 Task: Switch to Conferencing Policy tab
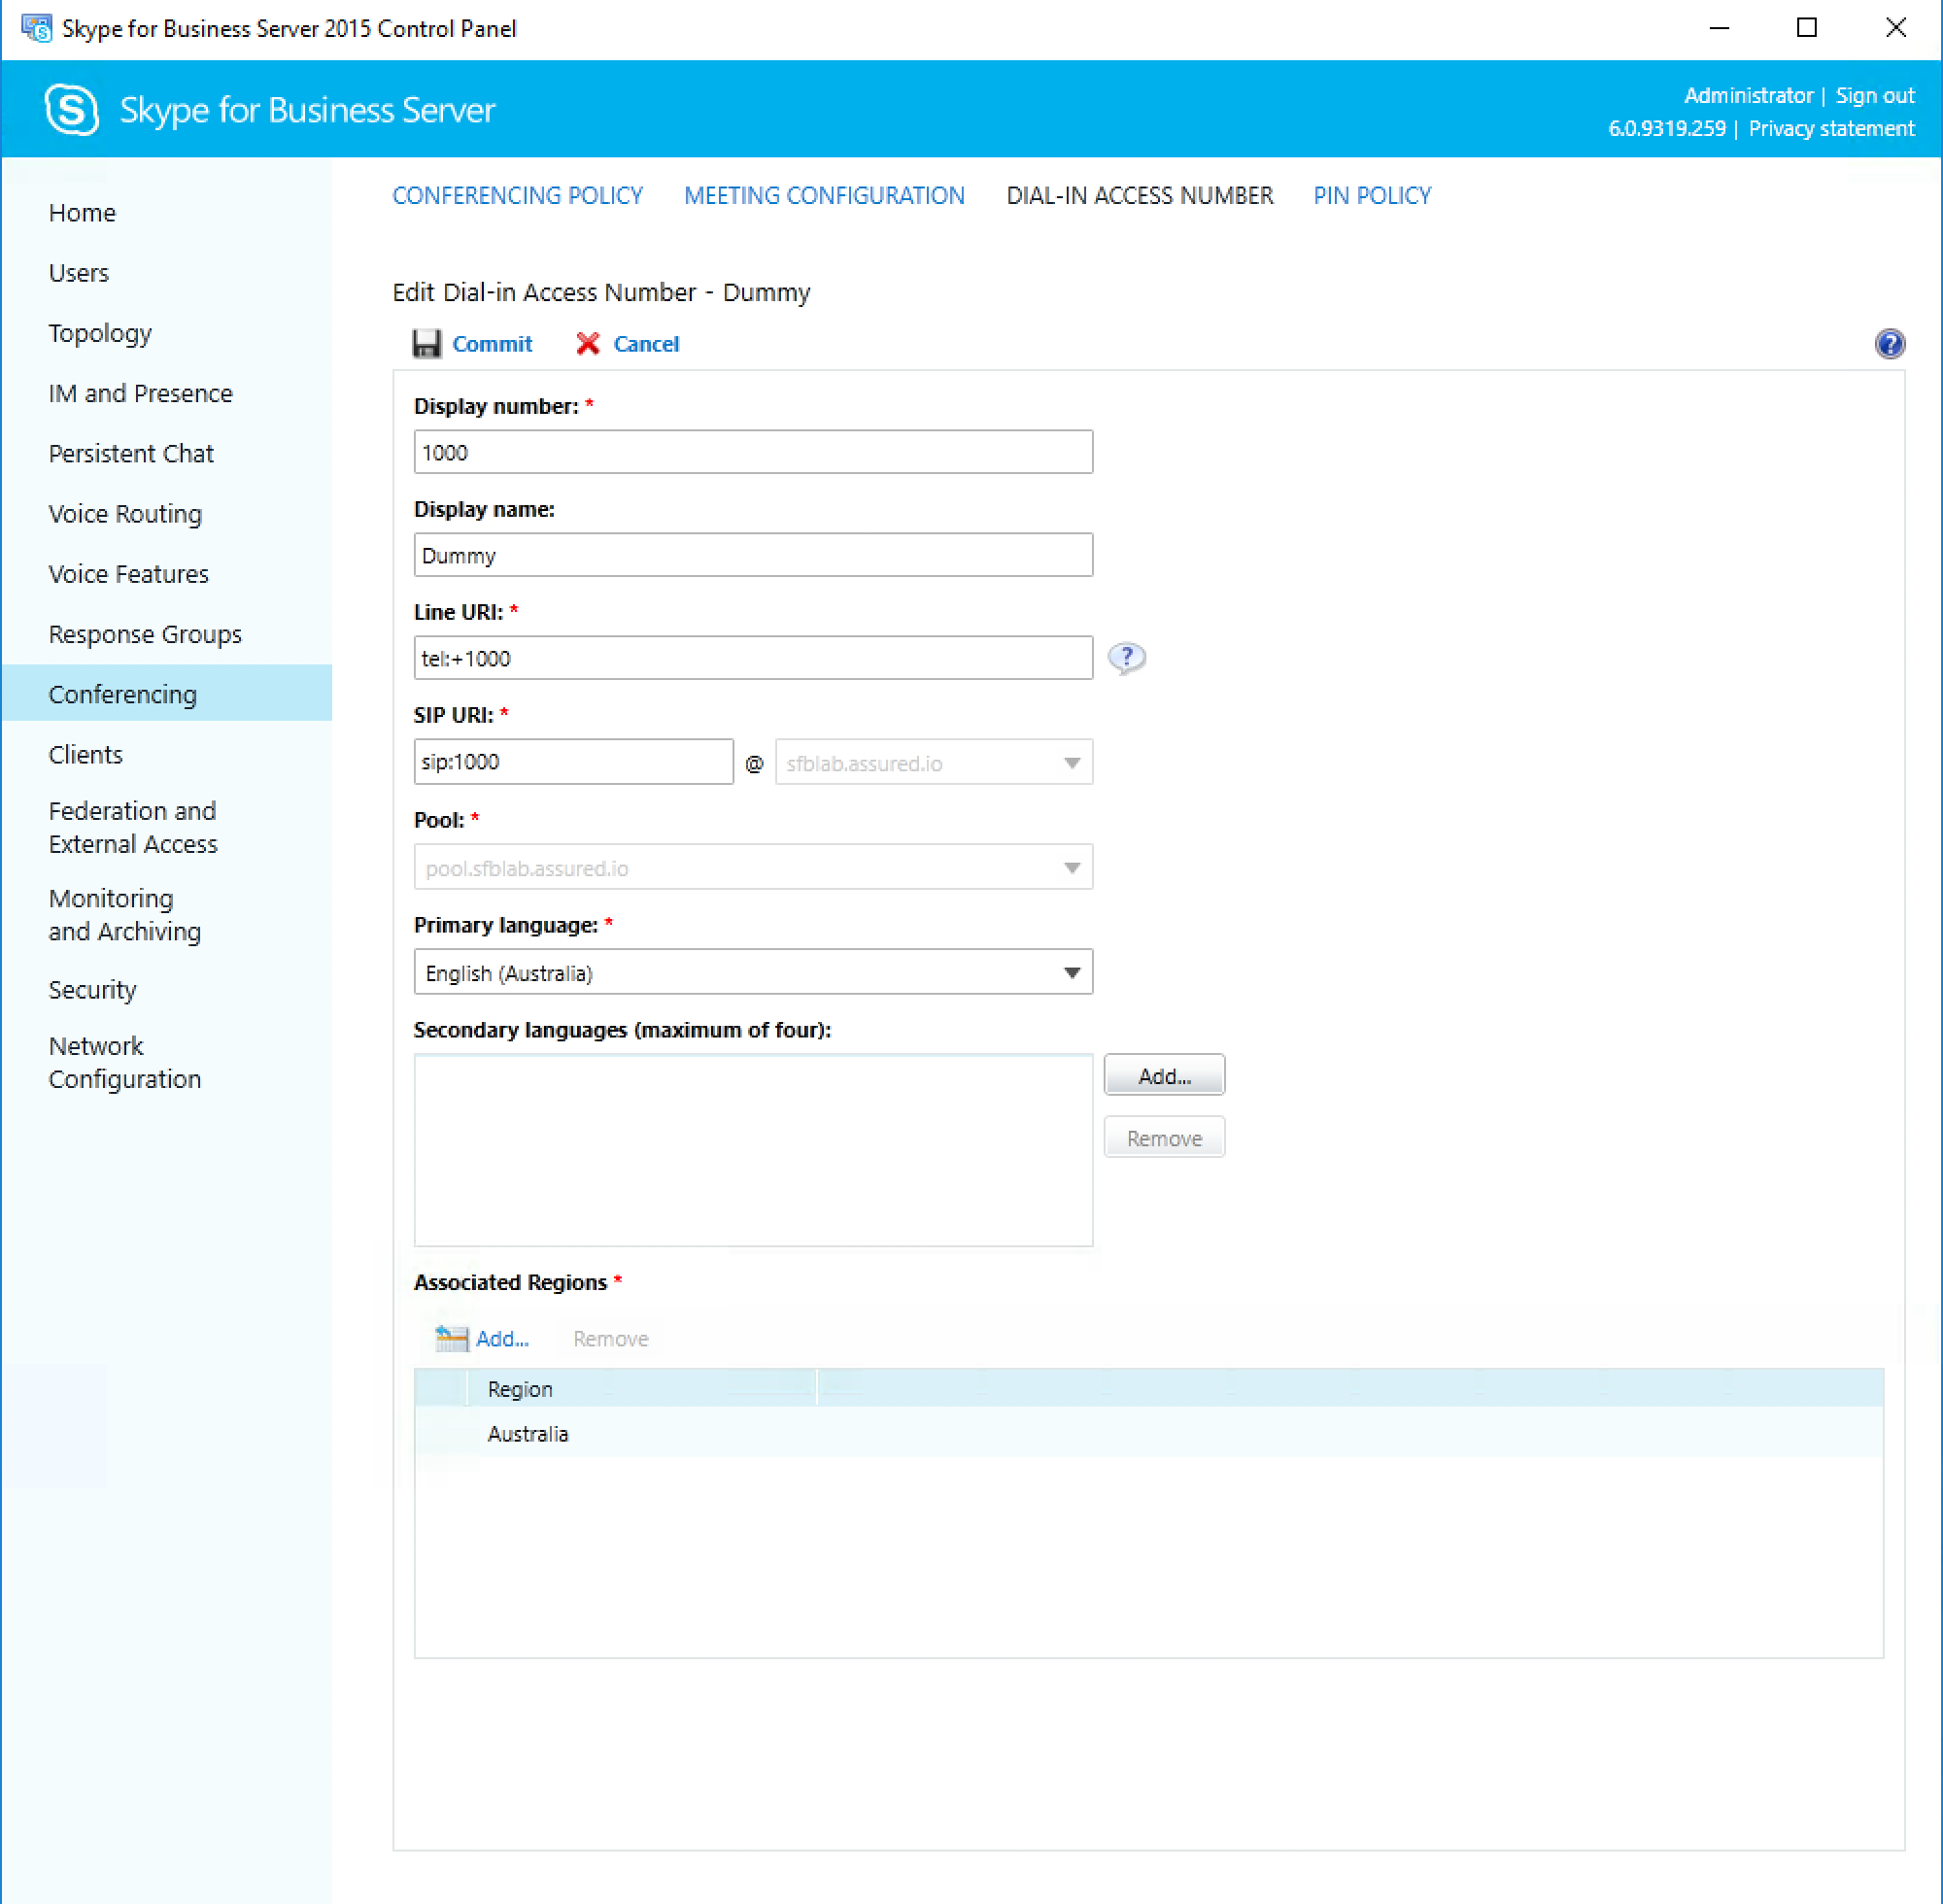(x=517, y=196)
